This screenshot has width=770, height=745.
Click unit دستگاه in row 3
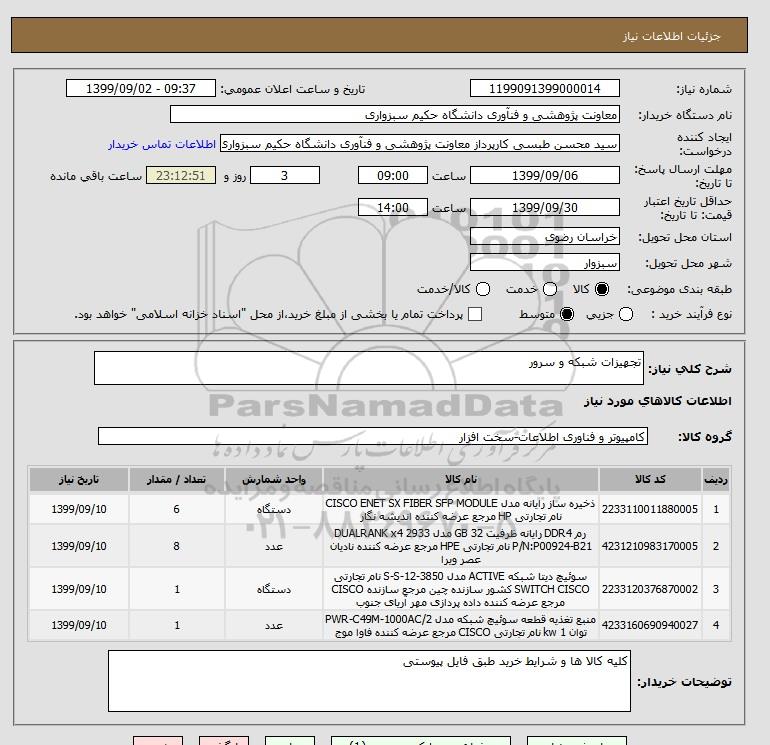[x=274, y=589]
